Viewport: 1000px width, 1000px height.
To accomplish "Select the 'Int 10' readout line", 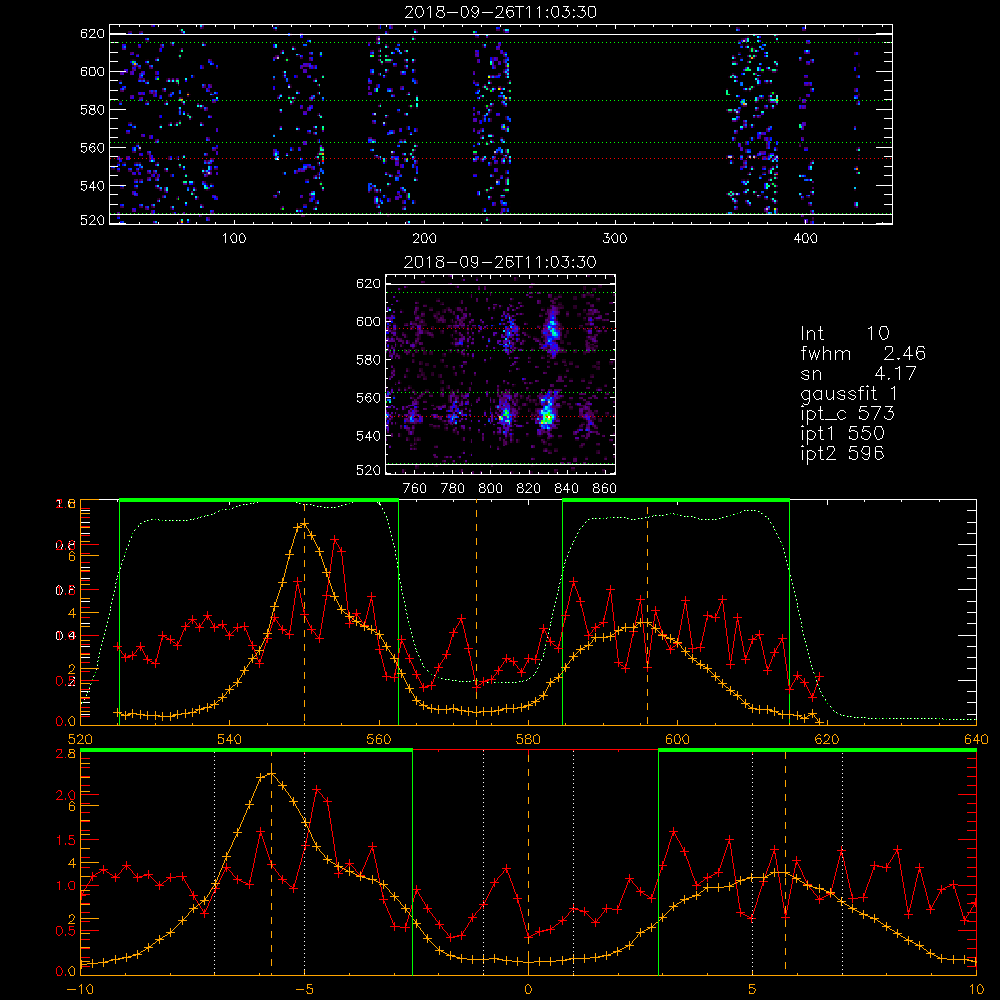I will (x=845, y=334).
